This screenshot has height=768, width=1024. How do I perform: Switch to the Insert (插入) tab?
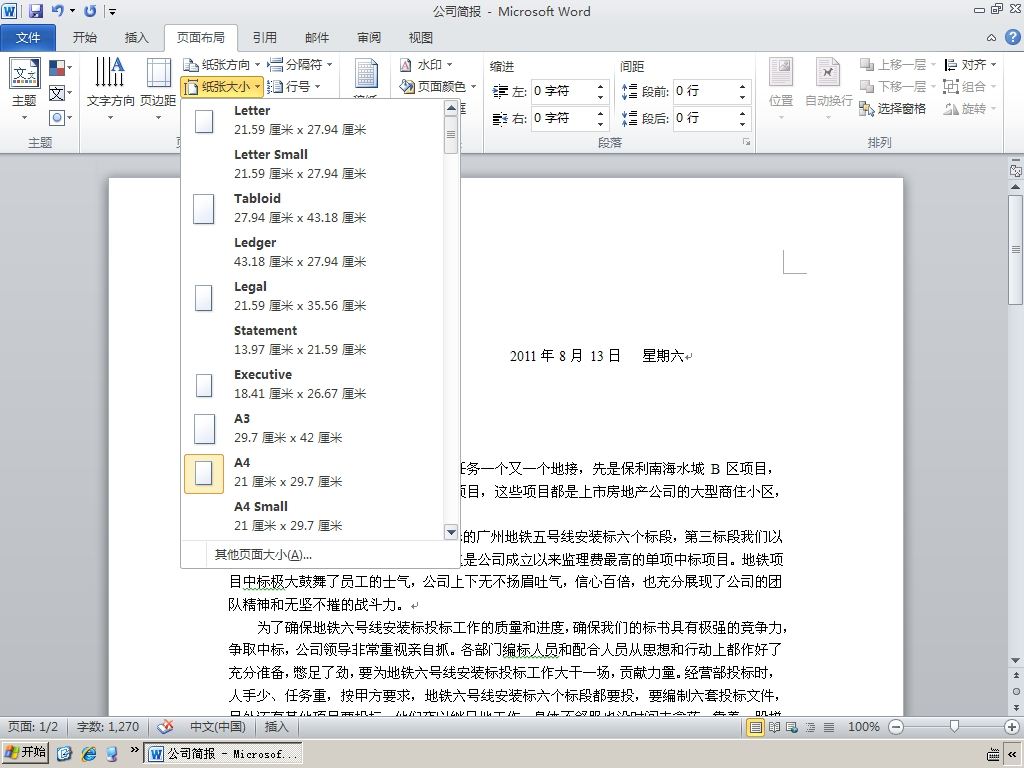pos(136,38)
